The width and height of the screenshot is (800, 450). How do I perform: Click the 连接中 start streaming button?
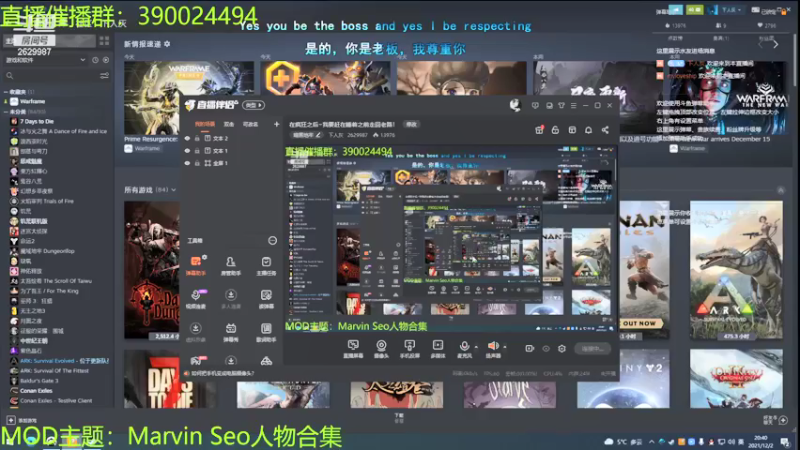[x=592, y=348]
